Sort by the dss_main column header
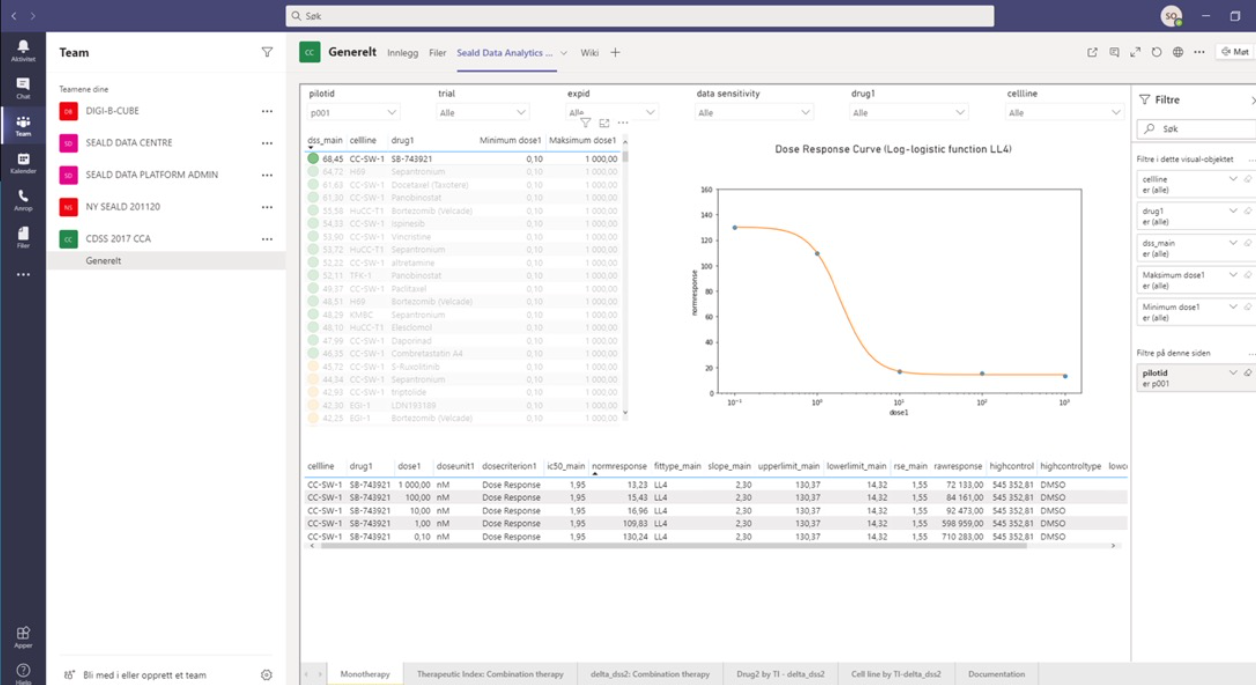 click(325, 140)
